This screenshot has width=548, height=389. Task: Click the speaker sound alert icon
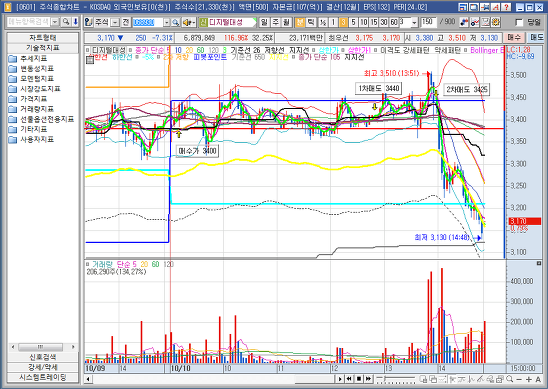click(189, 22)
